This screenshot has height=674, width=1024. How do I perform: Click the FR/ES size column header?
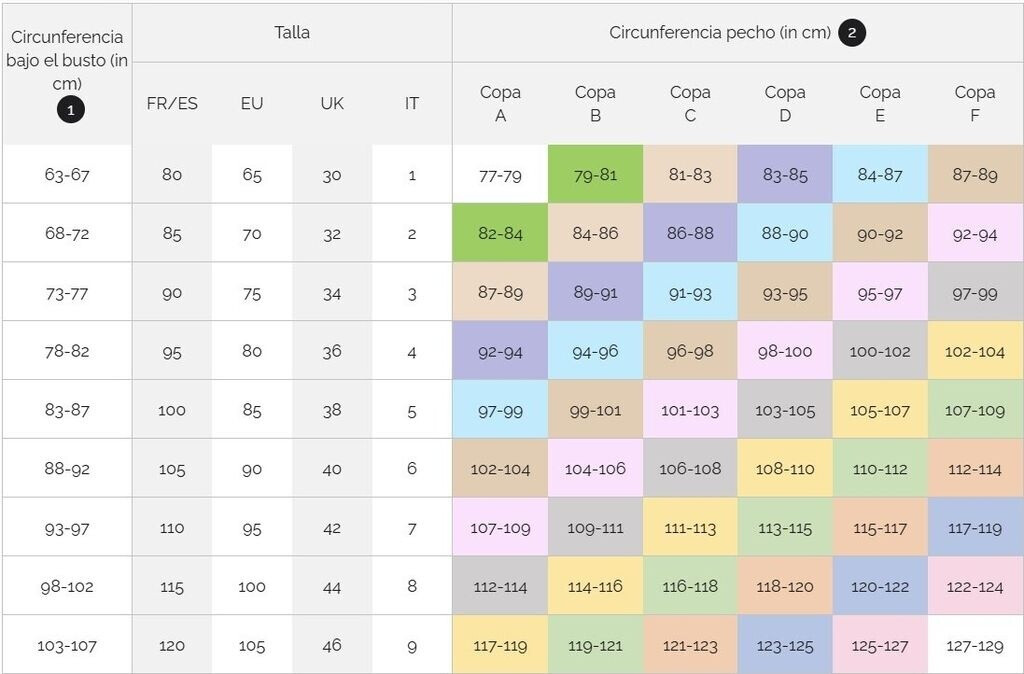click(172, 104)
